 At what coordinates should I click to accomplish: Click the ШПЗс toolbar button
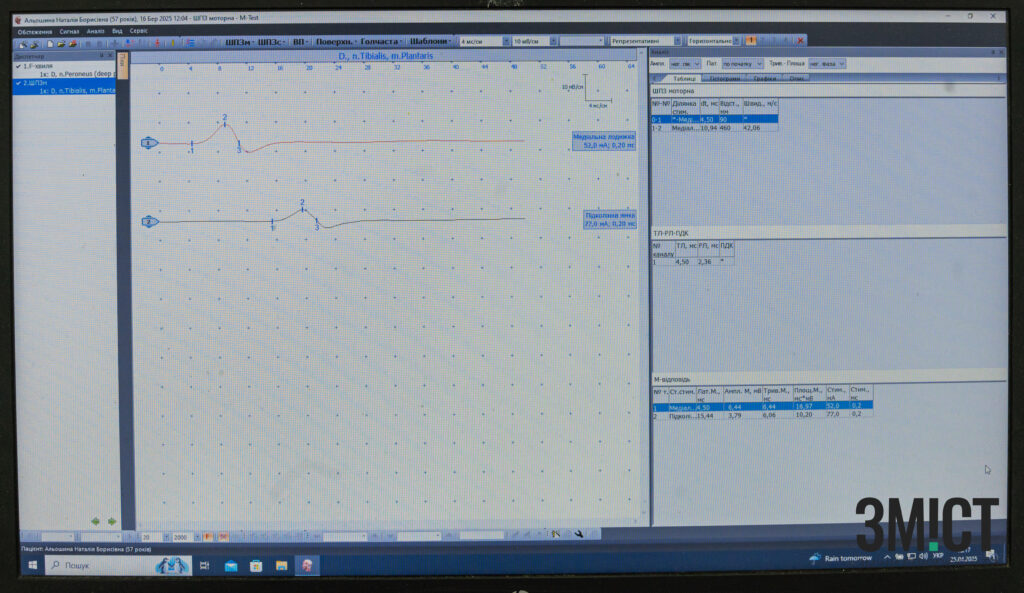(x=270, y=42)
